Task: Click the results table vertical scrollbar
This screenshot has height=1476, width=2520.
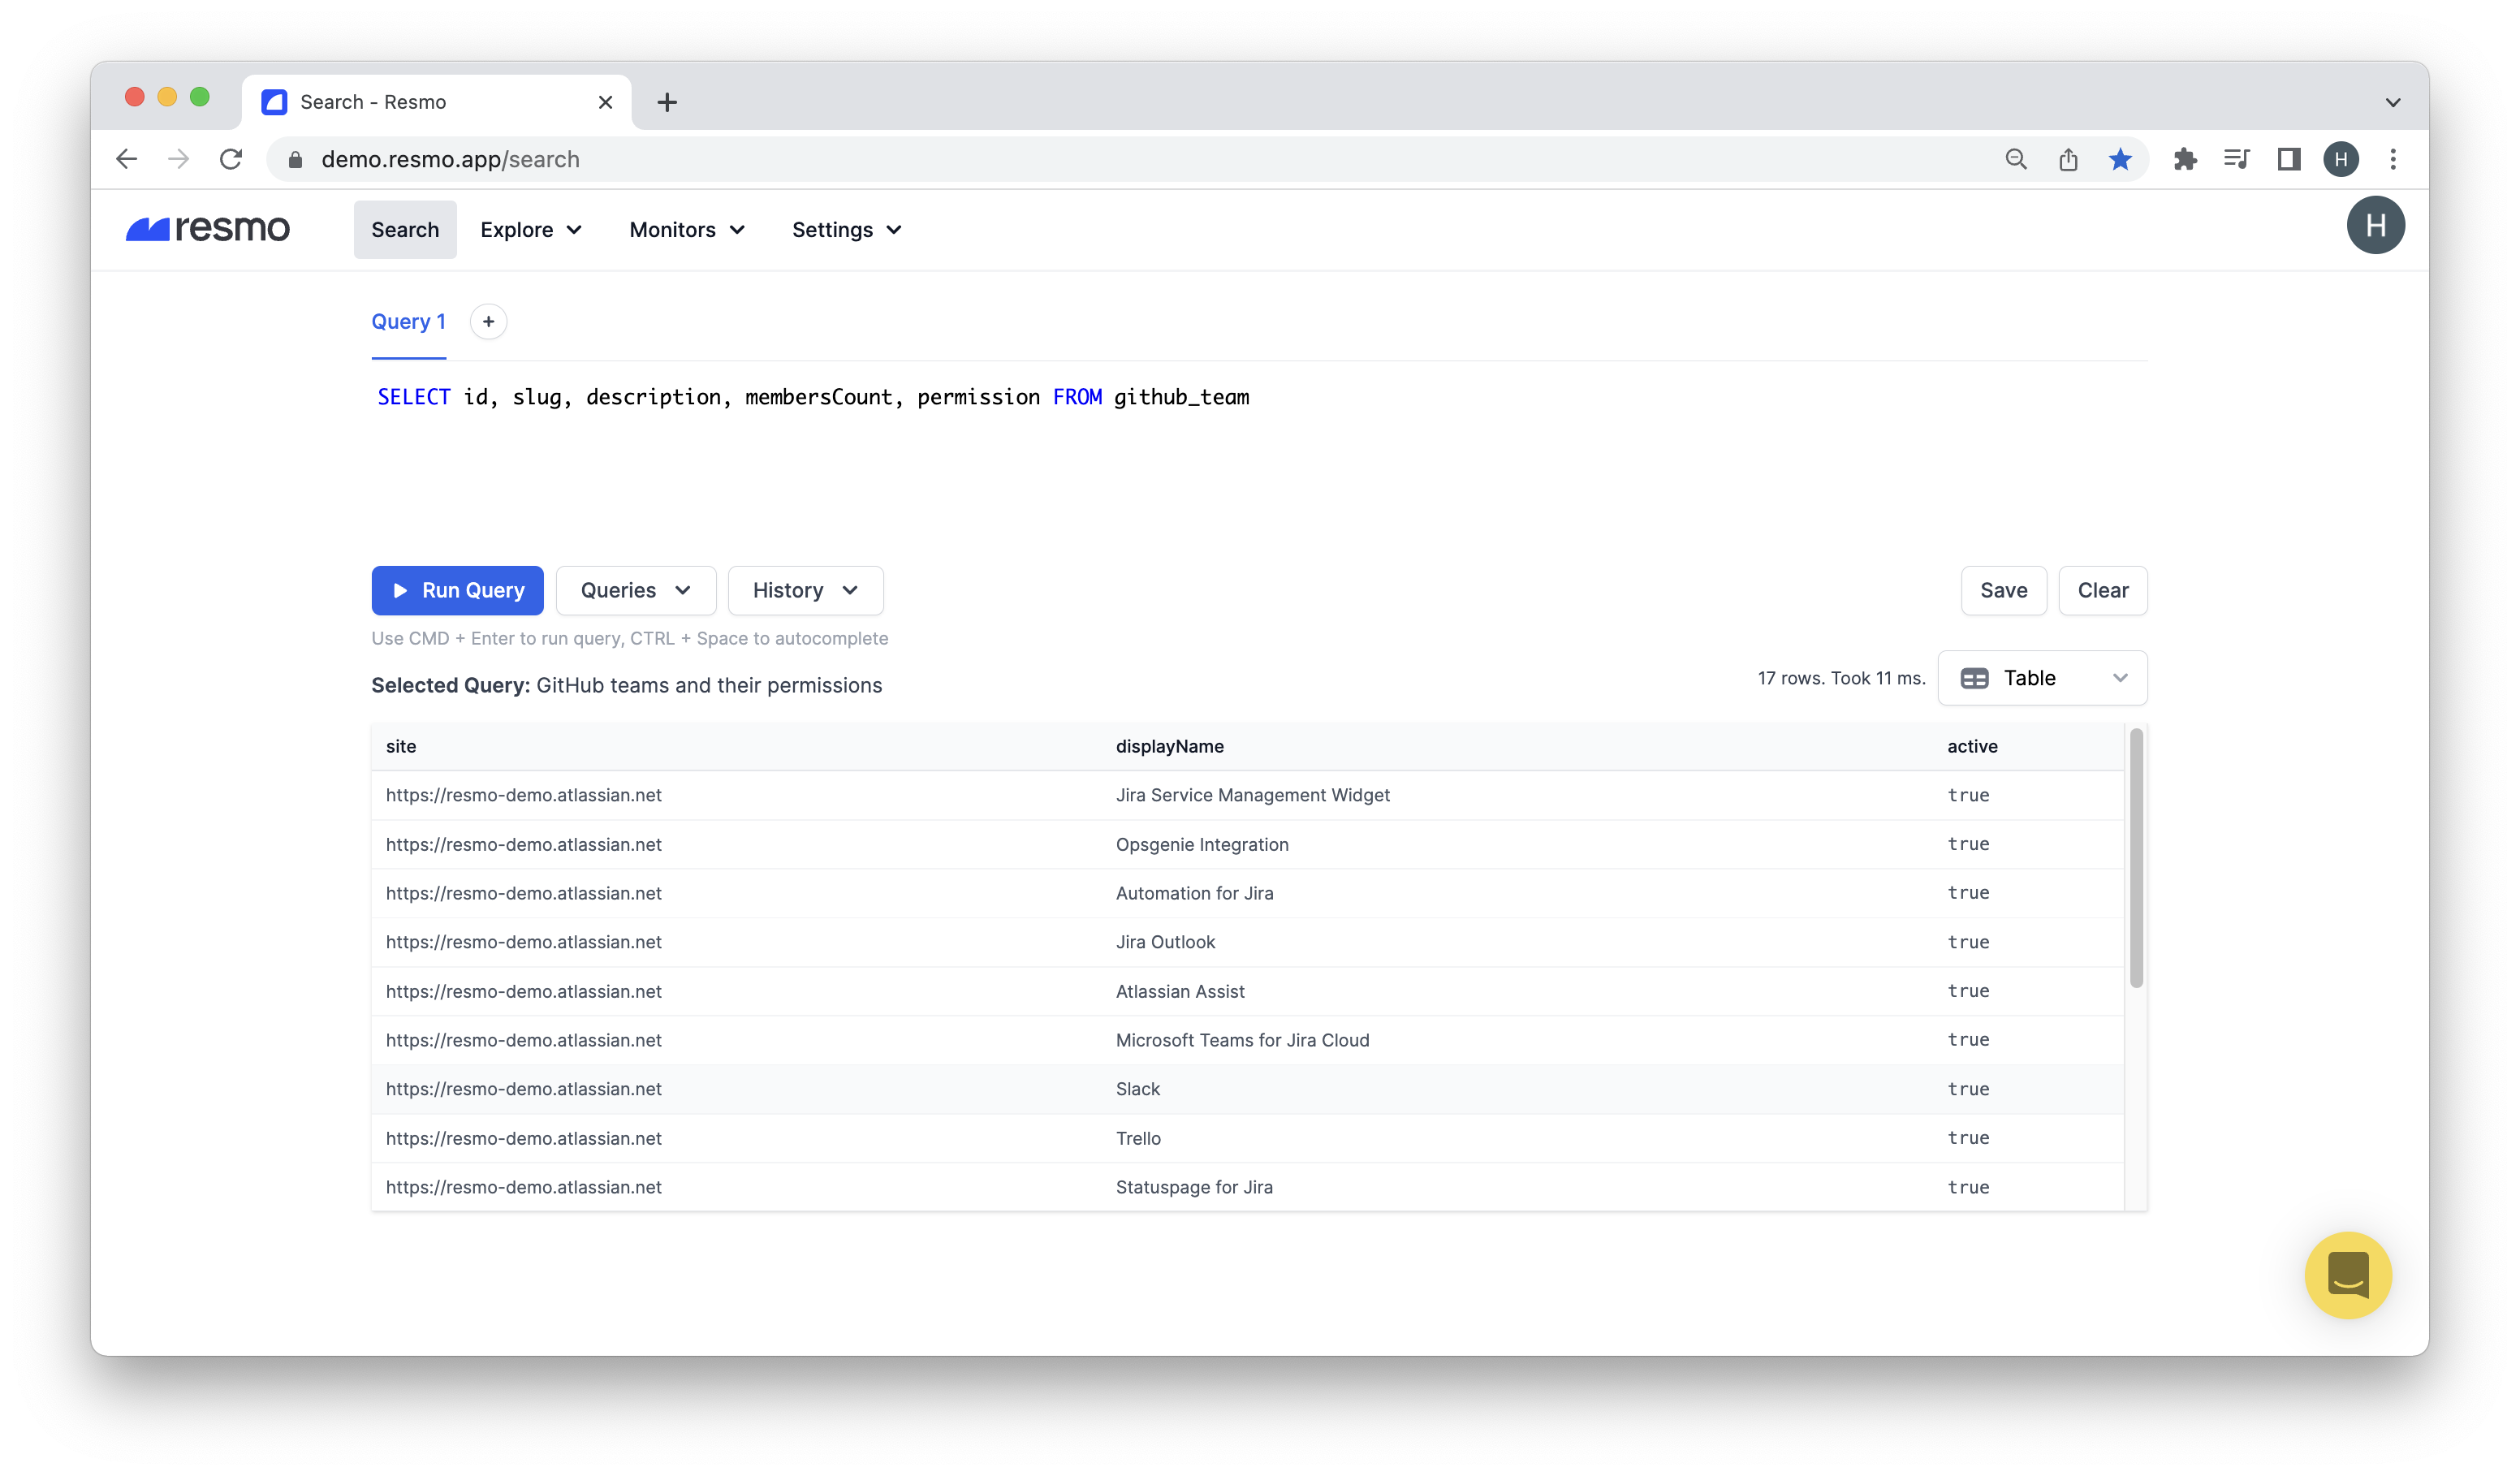Action: click(2136, 859)
